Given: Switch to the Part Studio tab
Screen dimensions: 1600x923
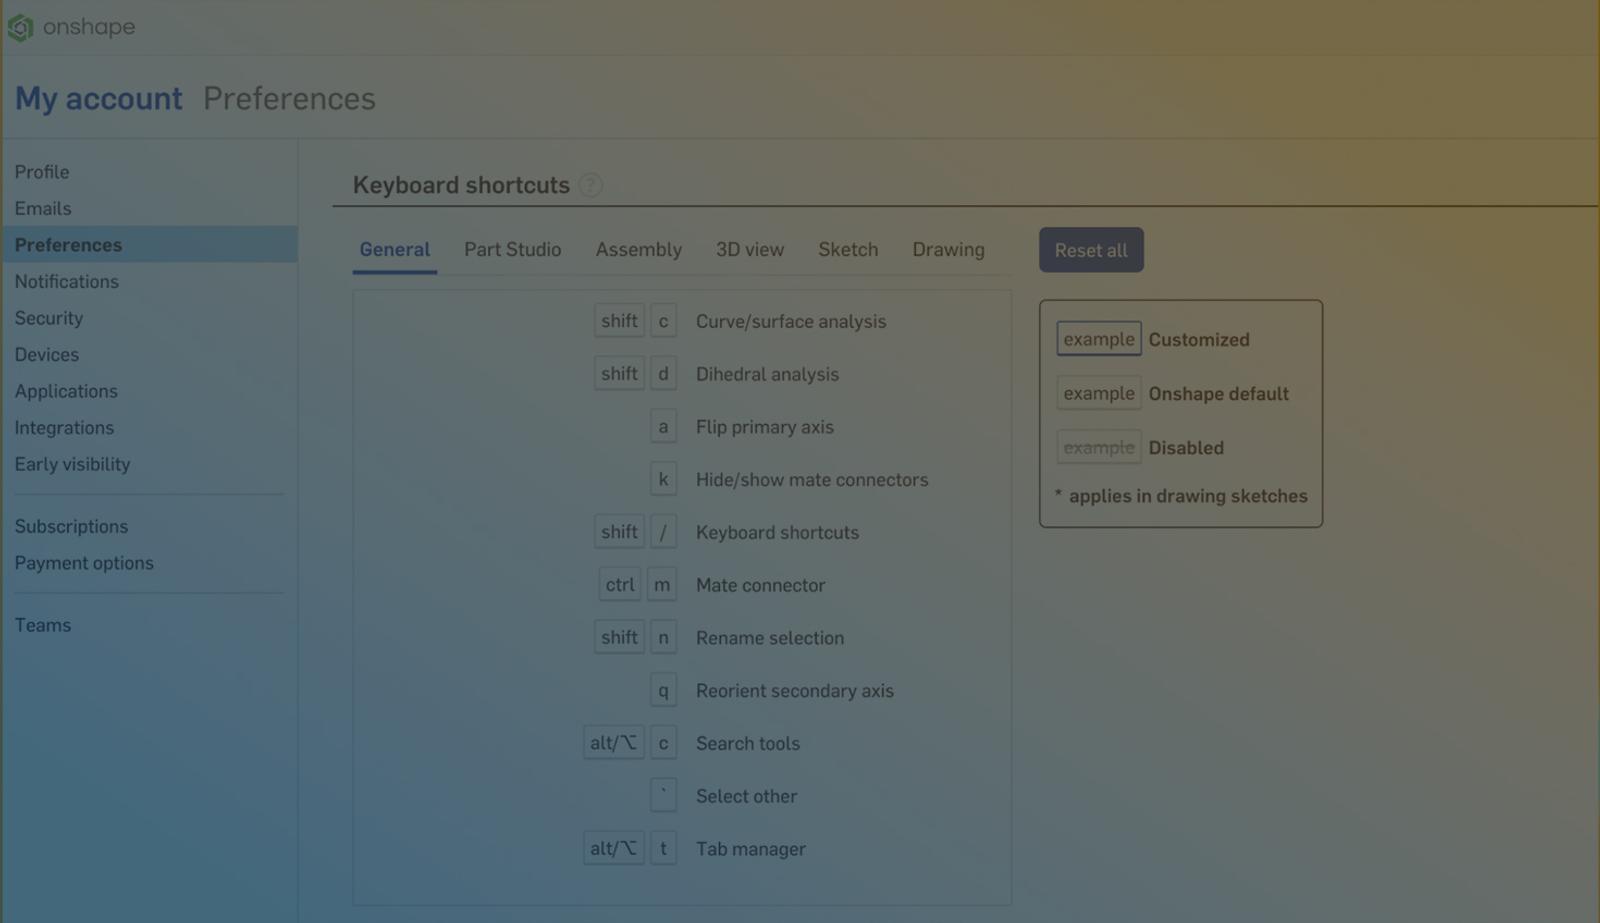Looking at the screenshot, I should (x=512, y=250).
